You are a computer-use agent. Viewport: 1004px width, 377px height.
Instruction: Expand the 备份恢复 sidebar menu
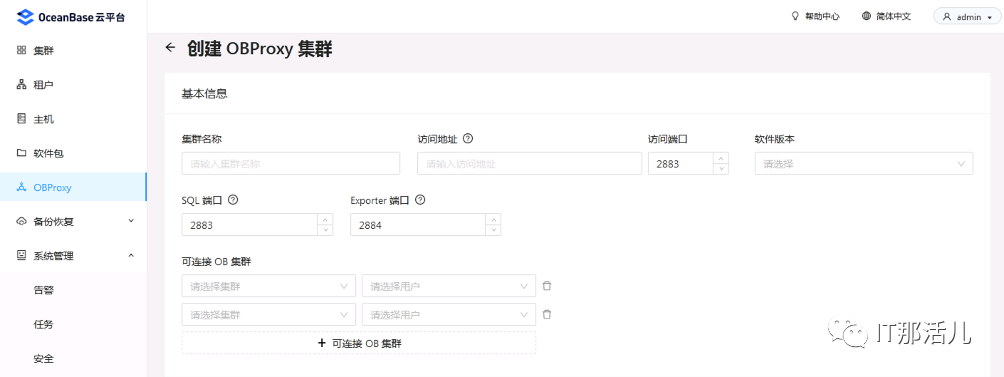tap(73, 221)
